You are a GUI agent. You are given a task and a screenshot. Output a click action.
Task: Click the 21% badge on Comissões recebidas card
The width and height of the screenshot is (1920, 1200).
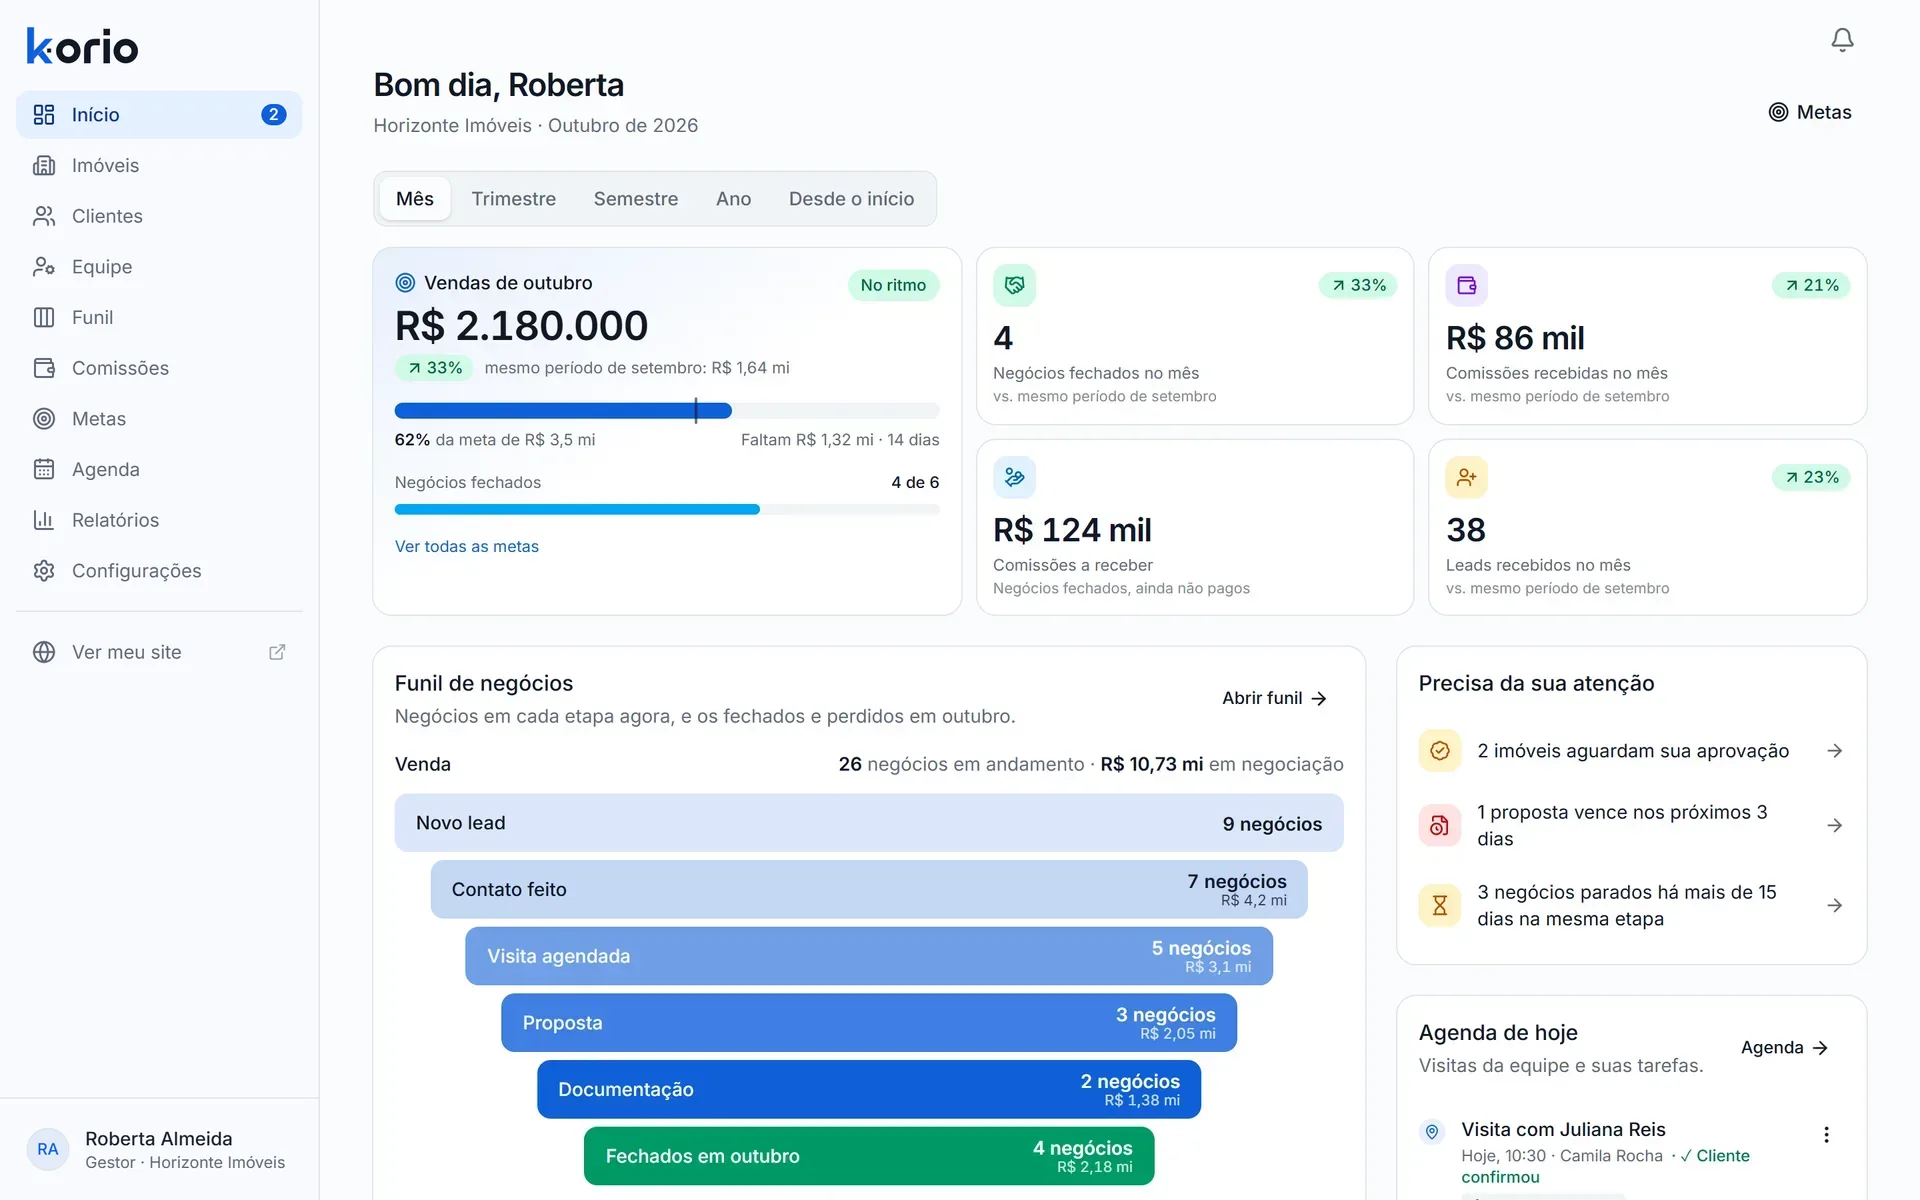coord(1811,285)
